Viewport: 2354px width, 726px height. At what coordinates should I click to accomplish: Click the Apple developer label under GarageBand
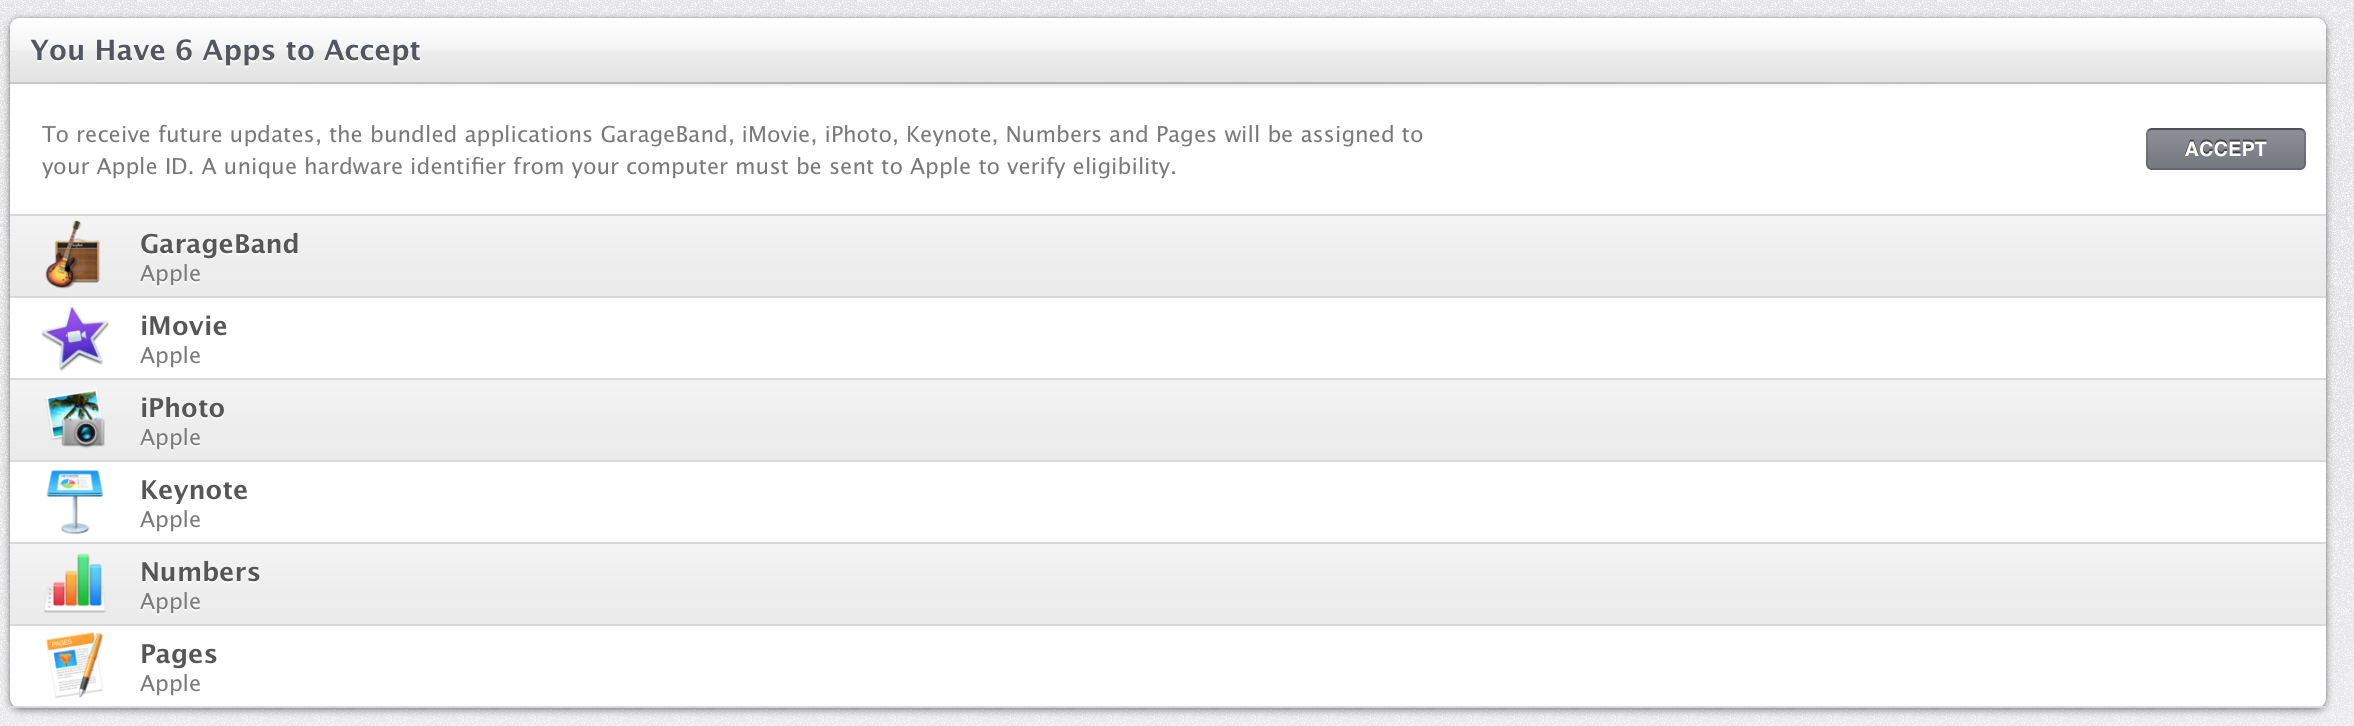pos(170,274)
